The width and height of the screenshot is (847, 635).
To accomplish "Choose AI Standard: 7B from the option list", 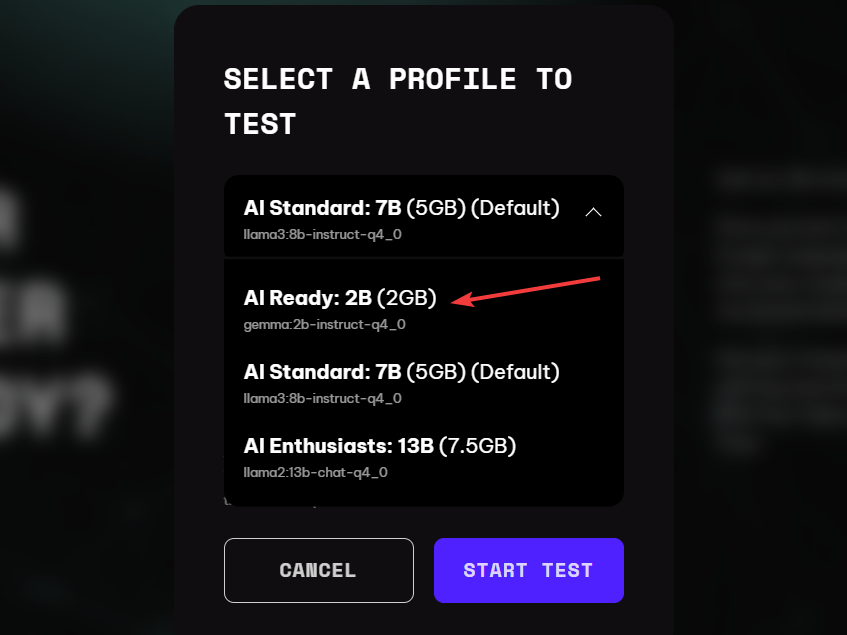I will pos(424,383).
